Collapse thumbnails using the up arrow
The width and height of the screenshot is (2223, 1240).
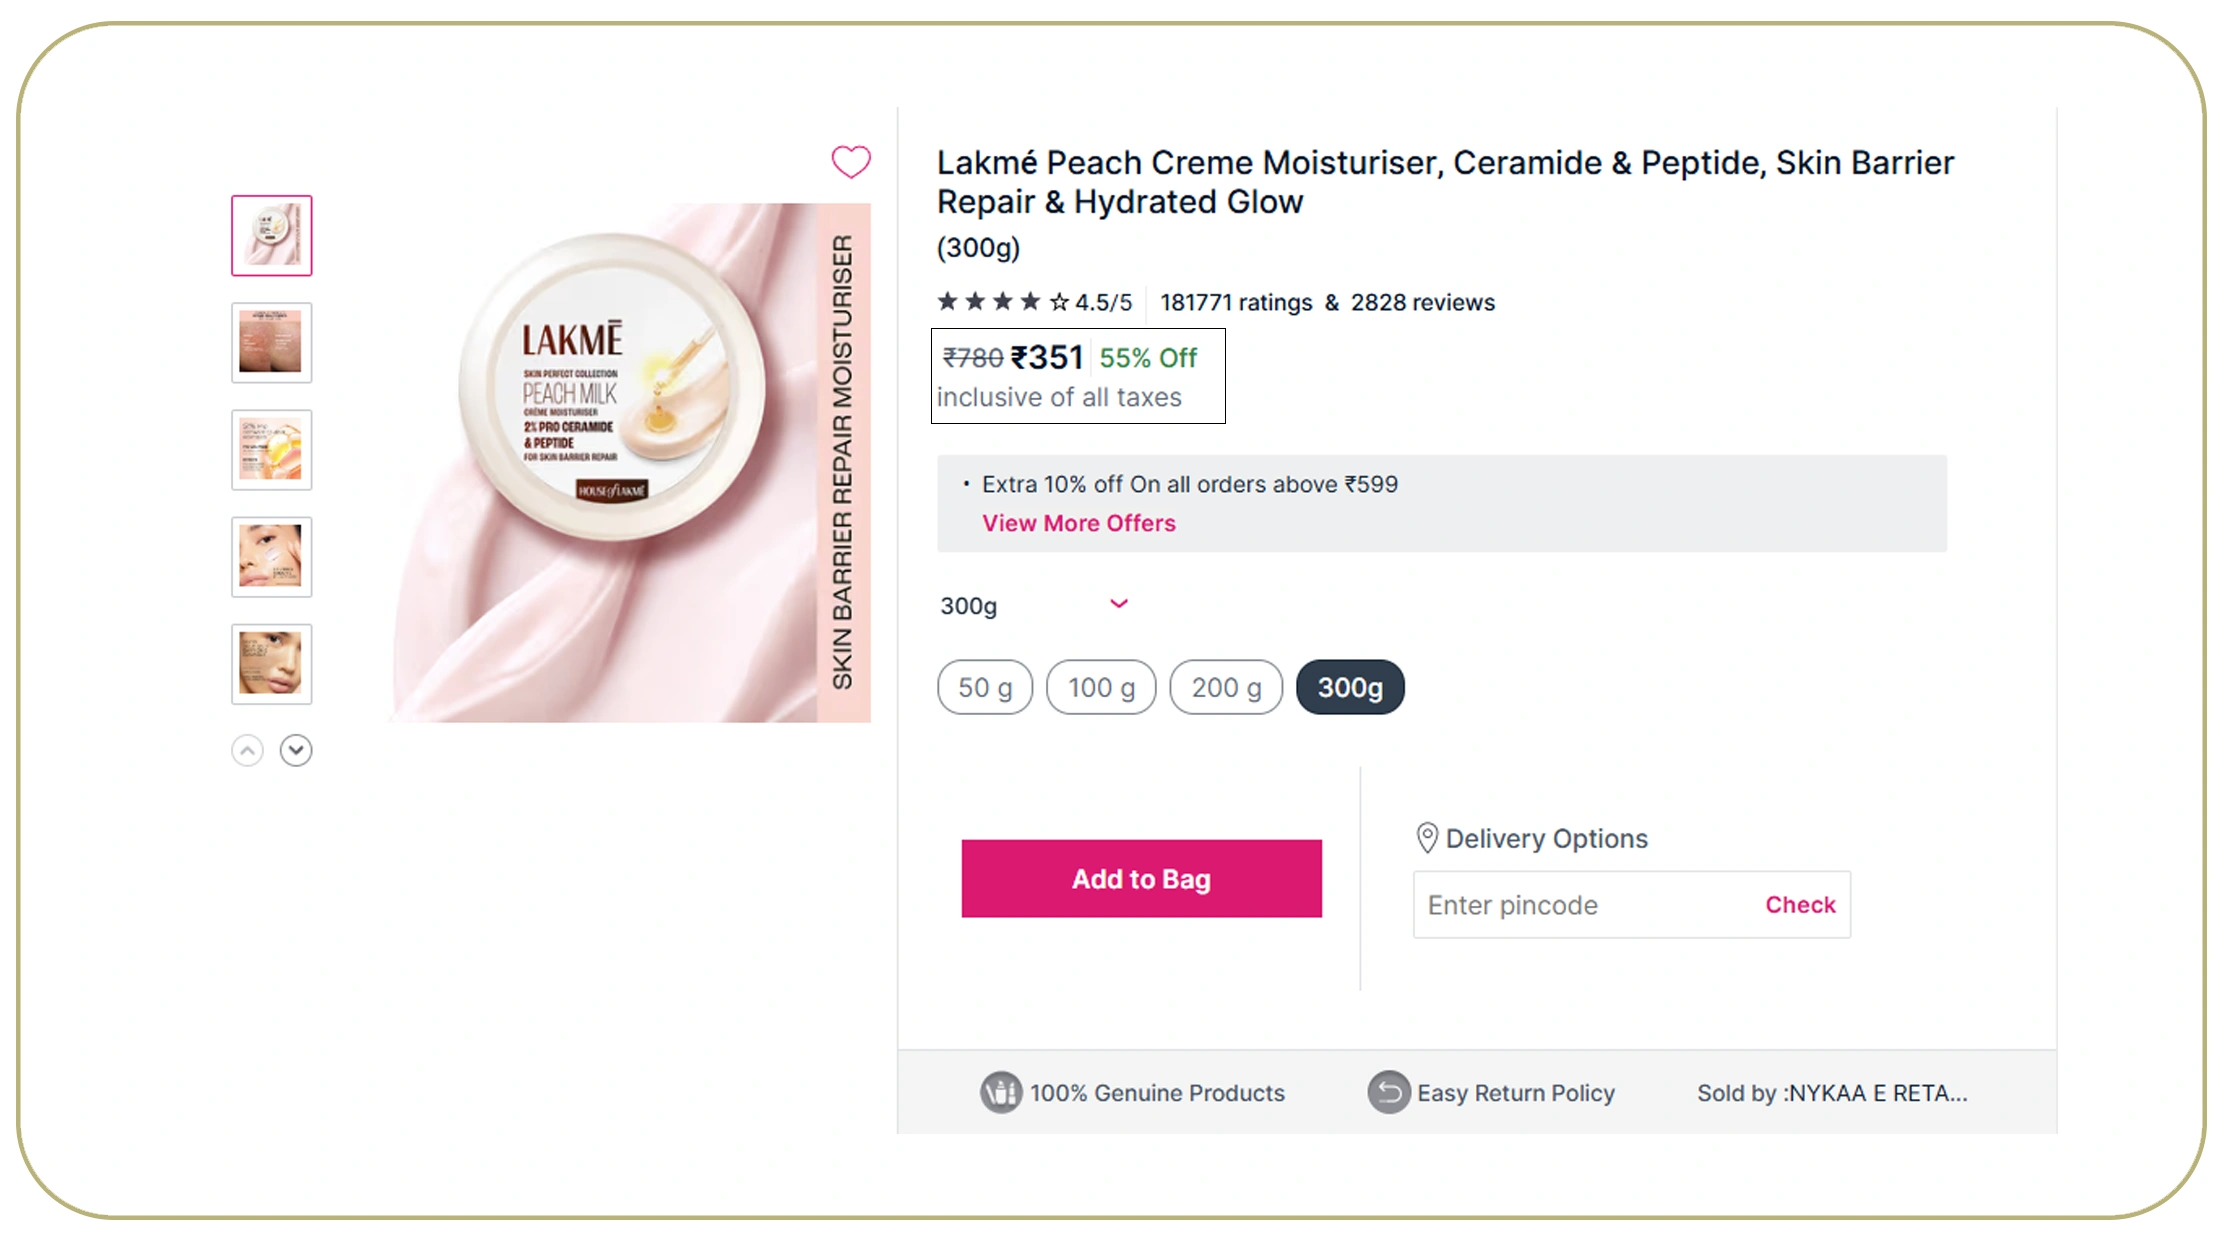(247, 750)
